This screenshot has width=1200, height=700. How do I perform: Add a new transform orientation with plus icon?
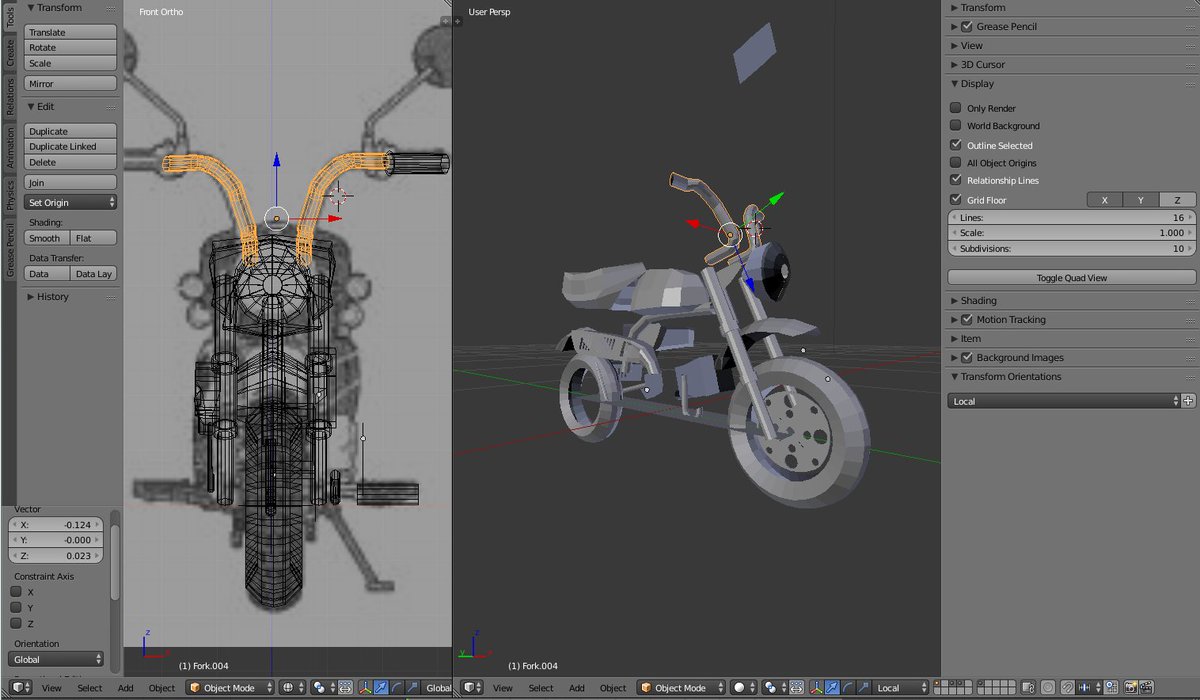click(1188, 401)
